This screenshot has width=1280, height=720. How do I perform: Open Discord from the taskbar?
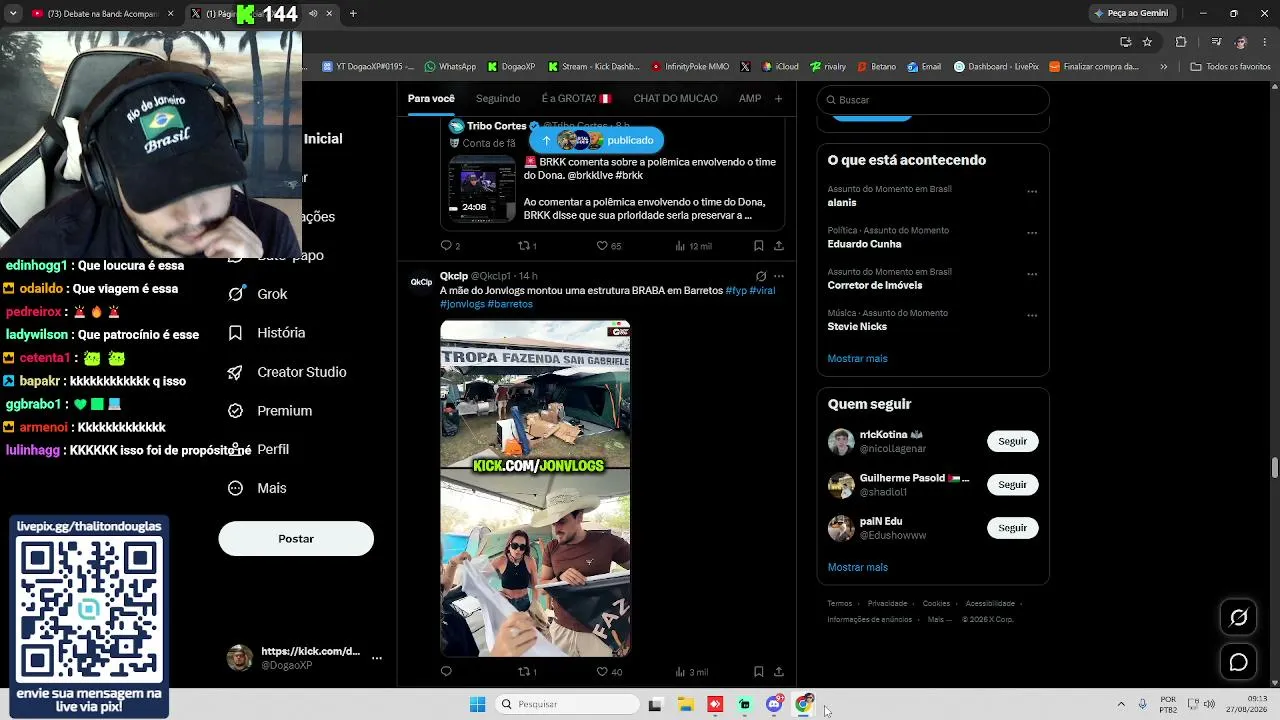774,704
